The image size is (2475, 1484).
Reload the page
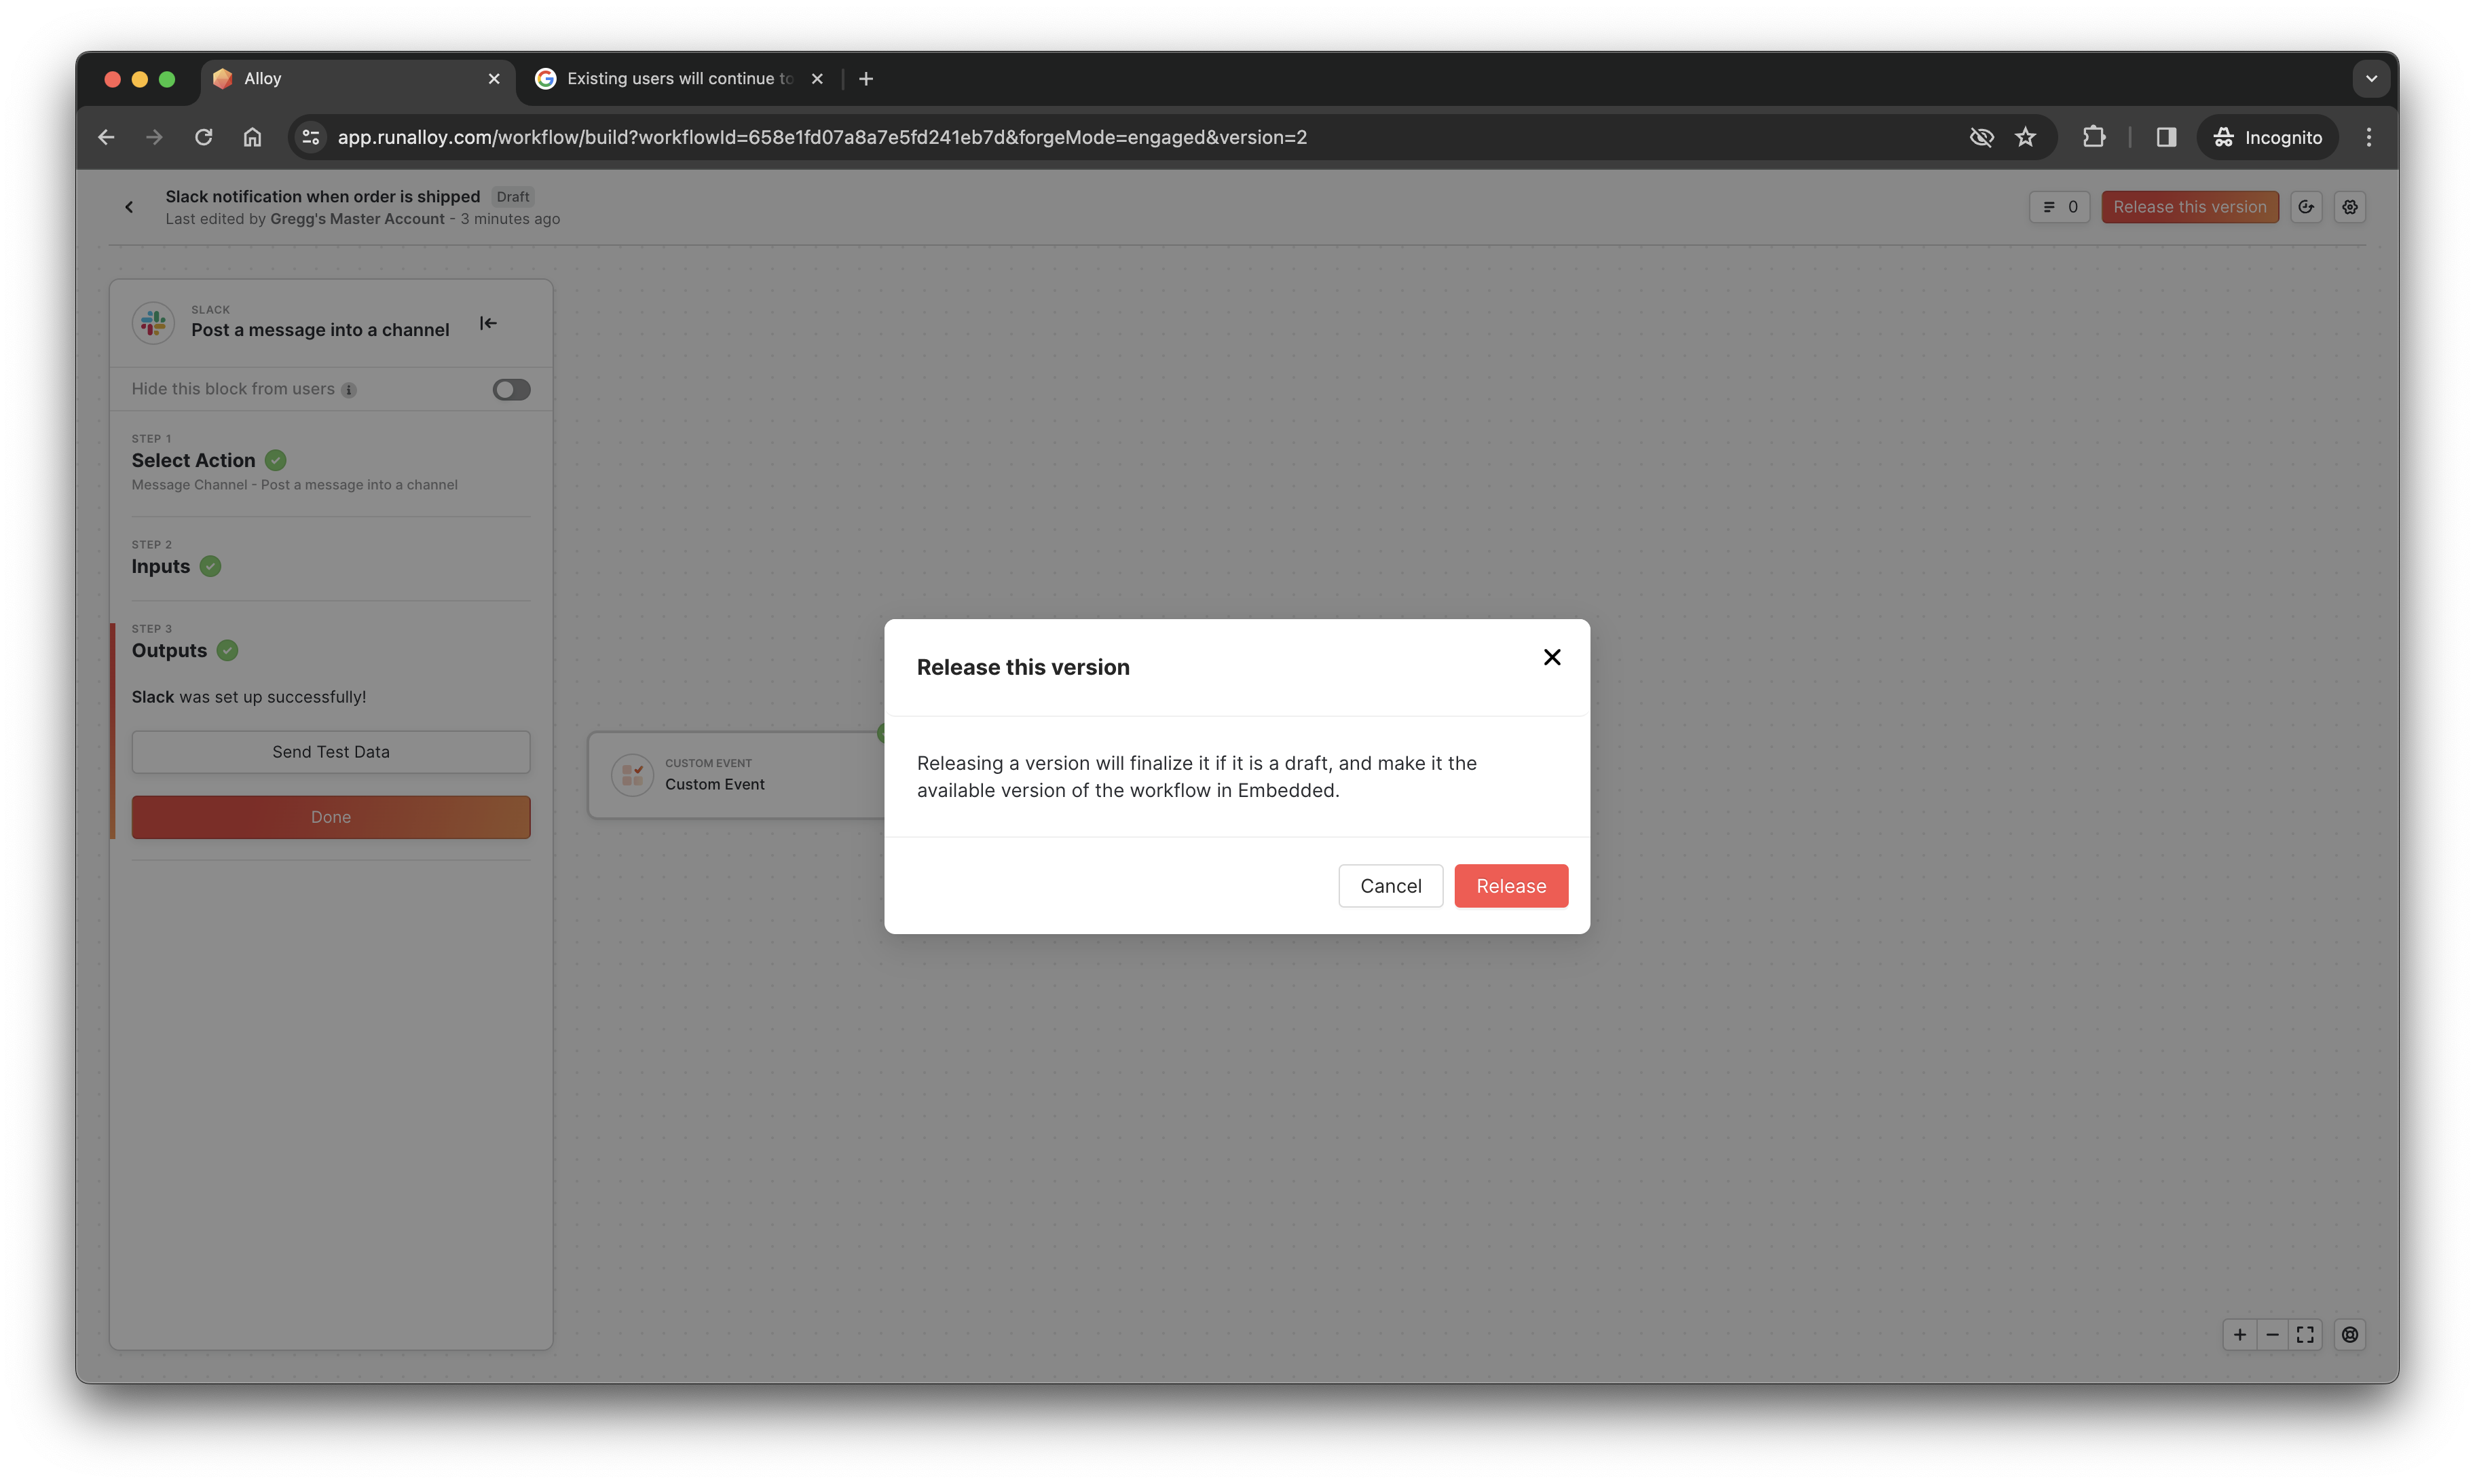(x=203, y=137)
